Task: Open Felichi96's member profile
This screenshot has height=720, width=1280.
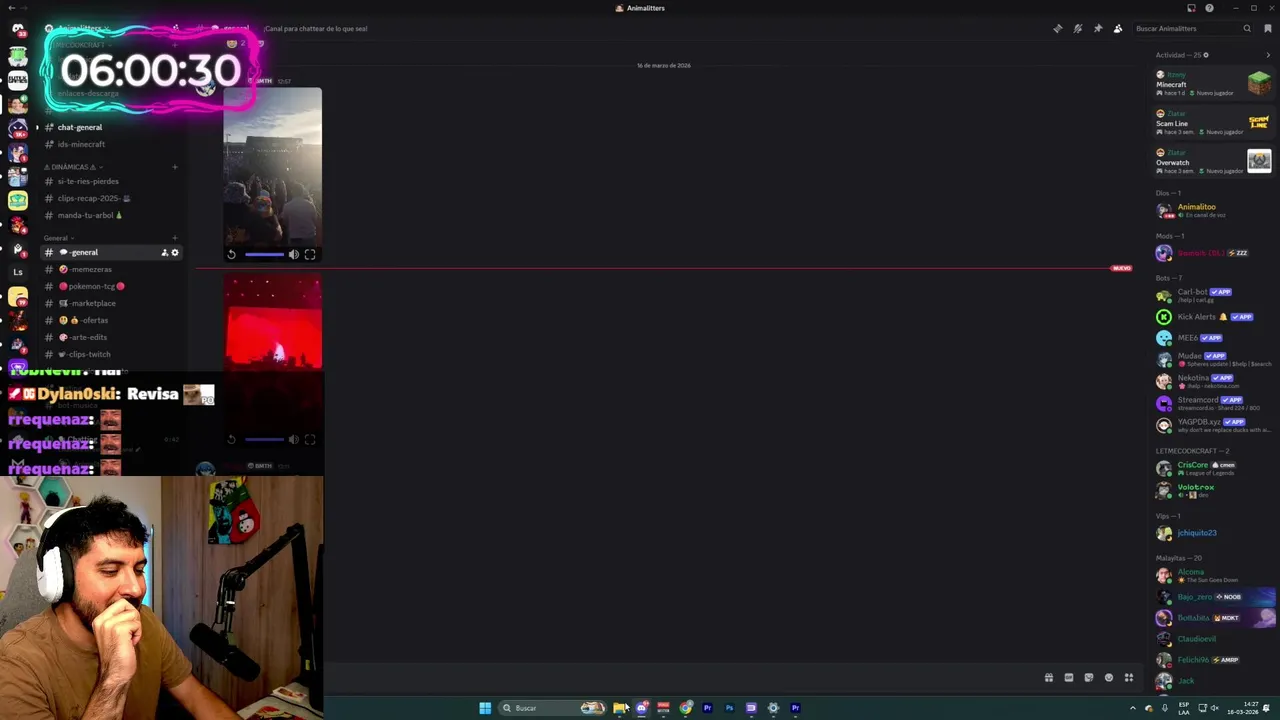Action: [x=1213, y=660]
